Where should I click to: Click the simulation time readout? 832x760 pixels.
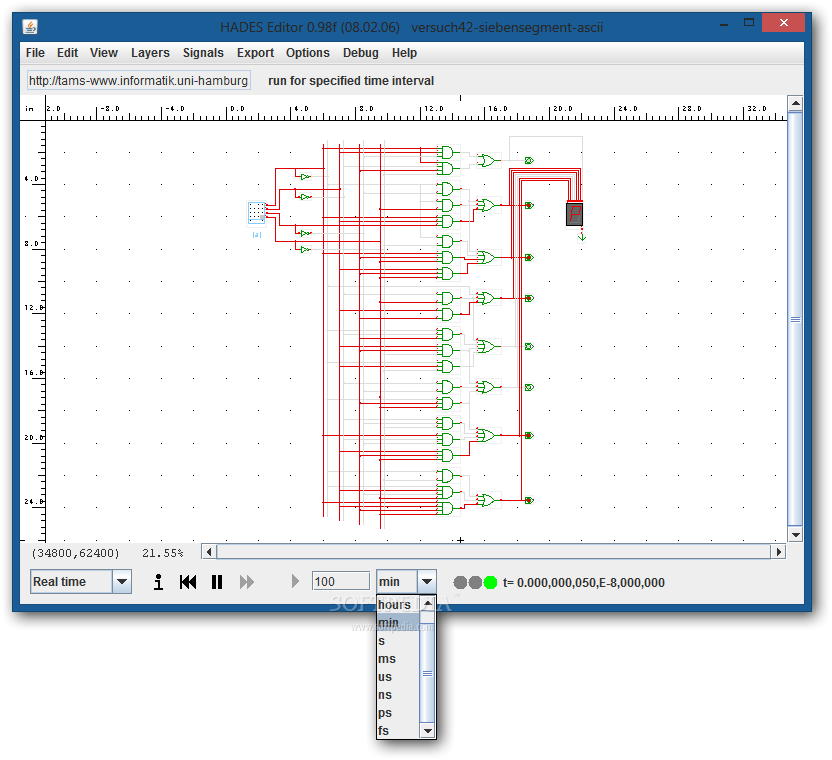pyautogui.click(x=584, y=583)
